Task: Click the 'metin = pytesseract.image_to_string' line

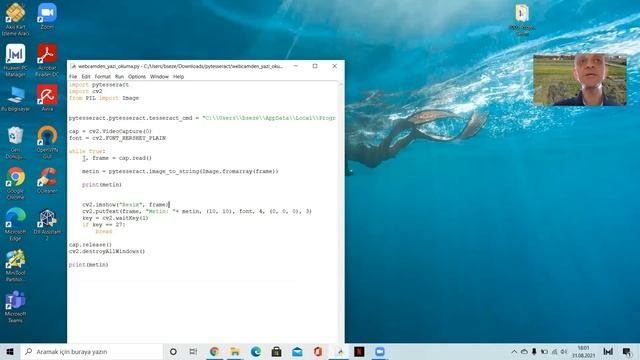Action: coord(180,171)
